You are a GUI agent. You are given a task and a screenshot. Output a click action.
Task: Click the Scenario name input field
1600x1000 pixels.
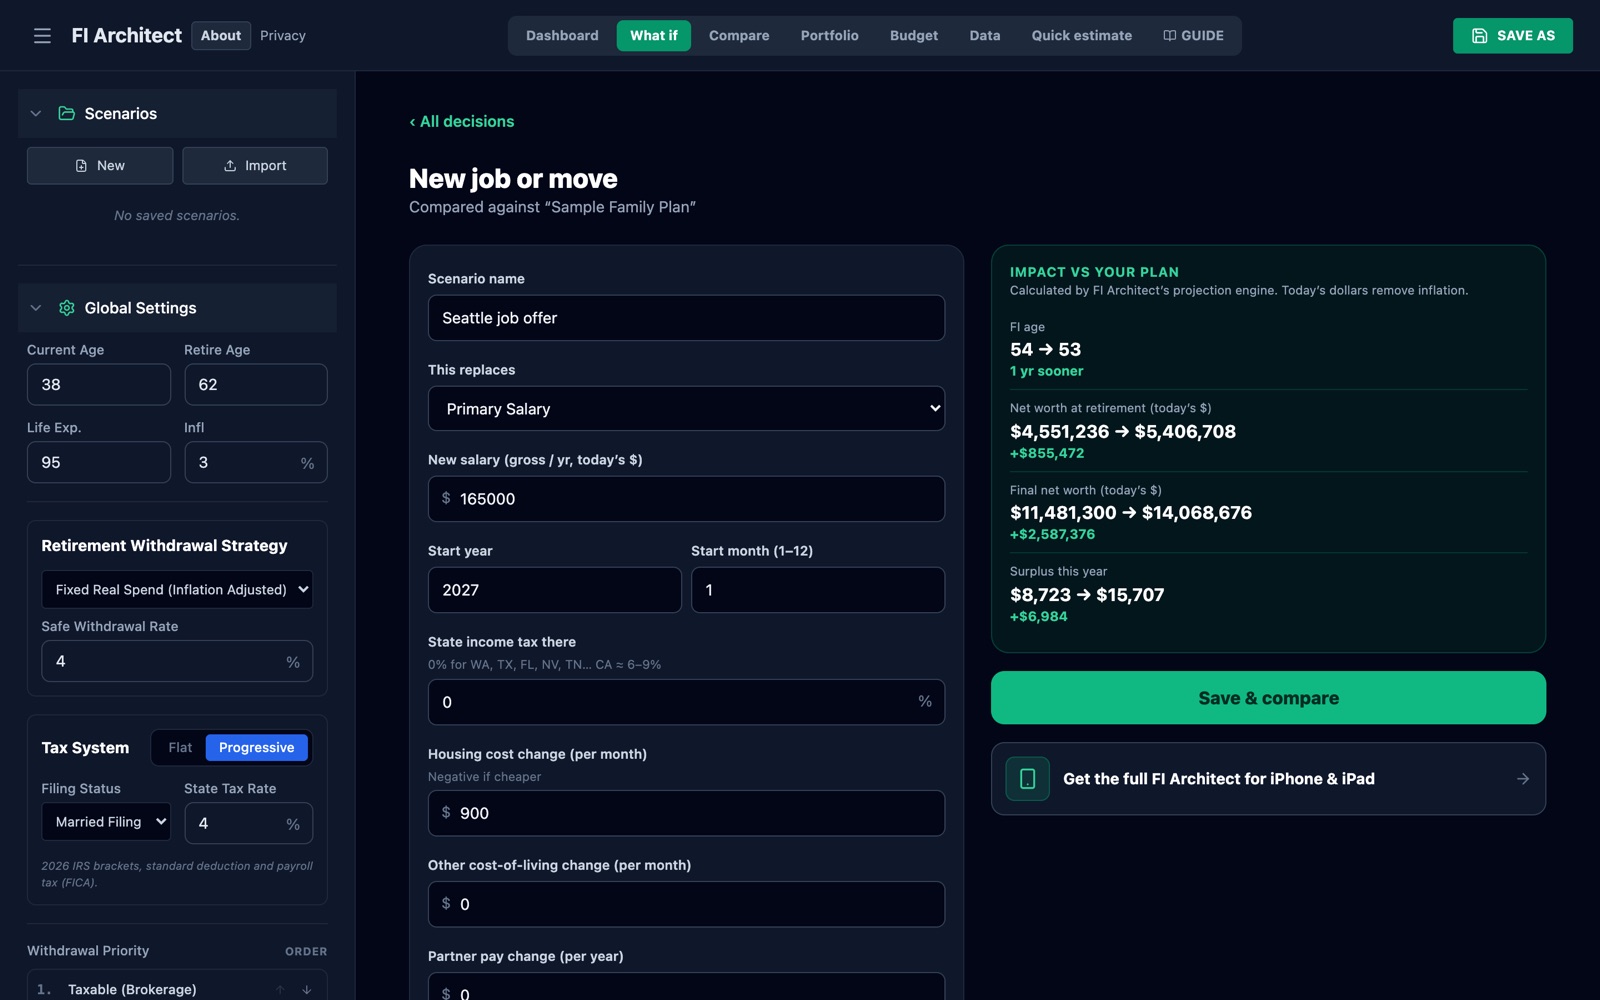(686, 318)
